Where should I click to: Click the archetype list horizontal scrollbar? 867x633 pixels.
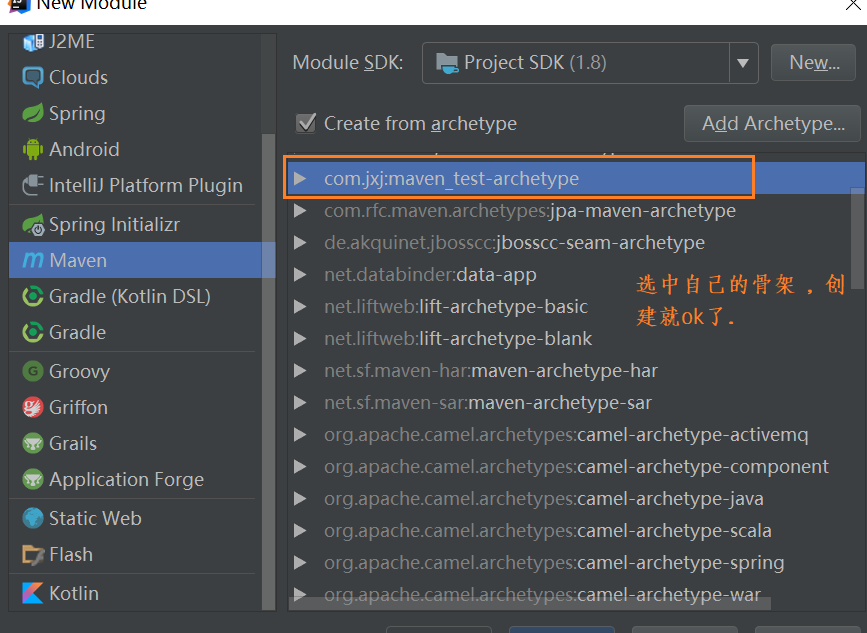point(530,603)
